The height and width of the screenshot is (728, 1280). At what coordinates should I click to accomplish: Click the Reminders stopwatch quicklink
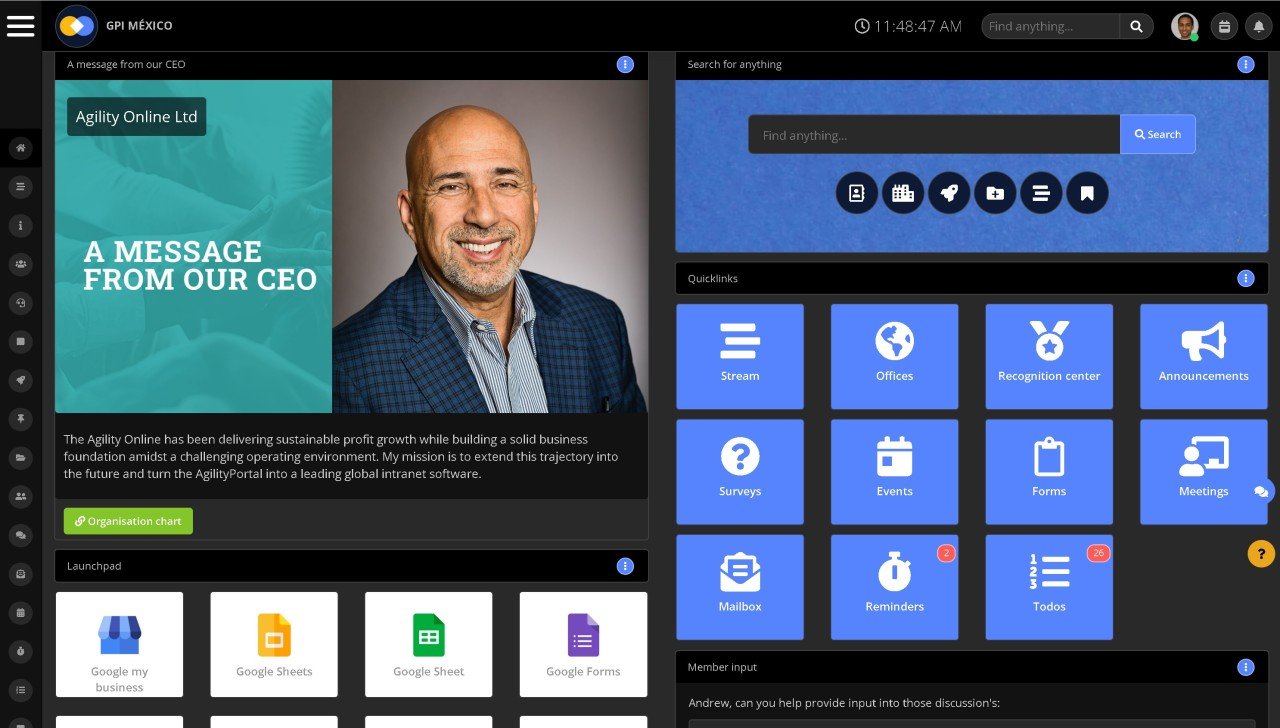point(894,586)
